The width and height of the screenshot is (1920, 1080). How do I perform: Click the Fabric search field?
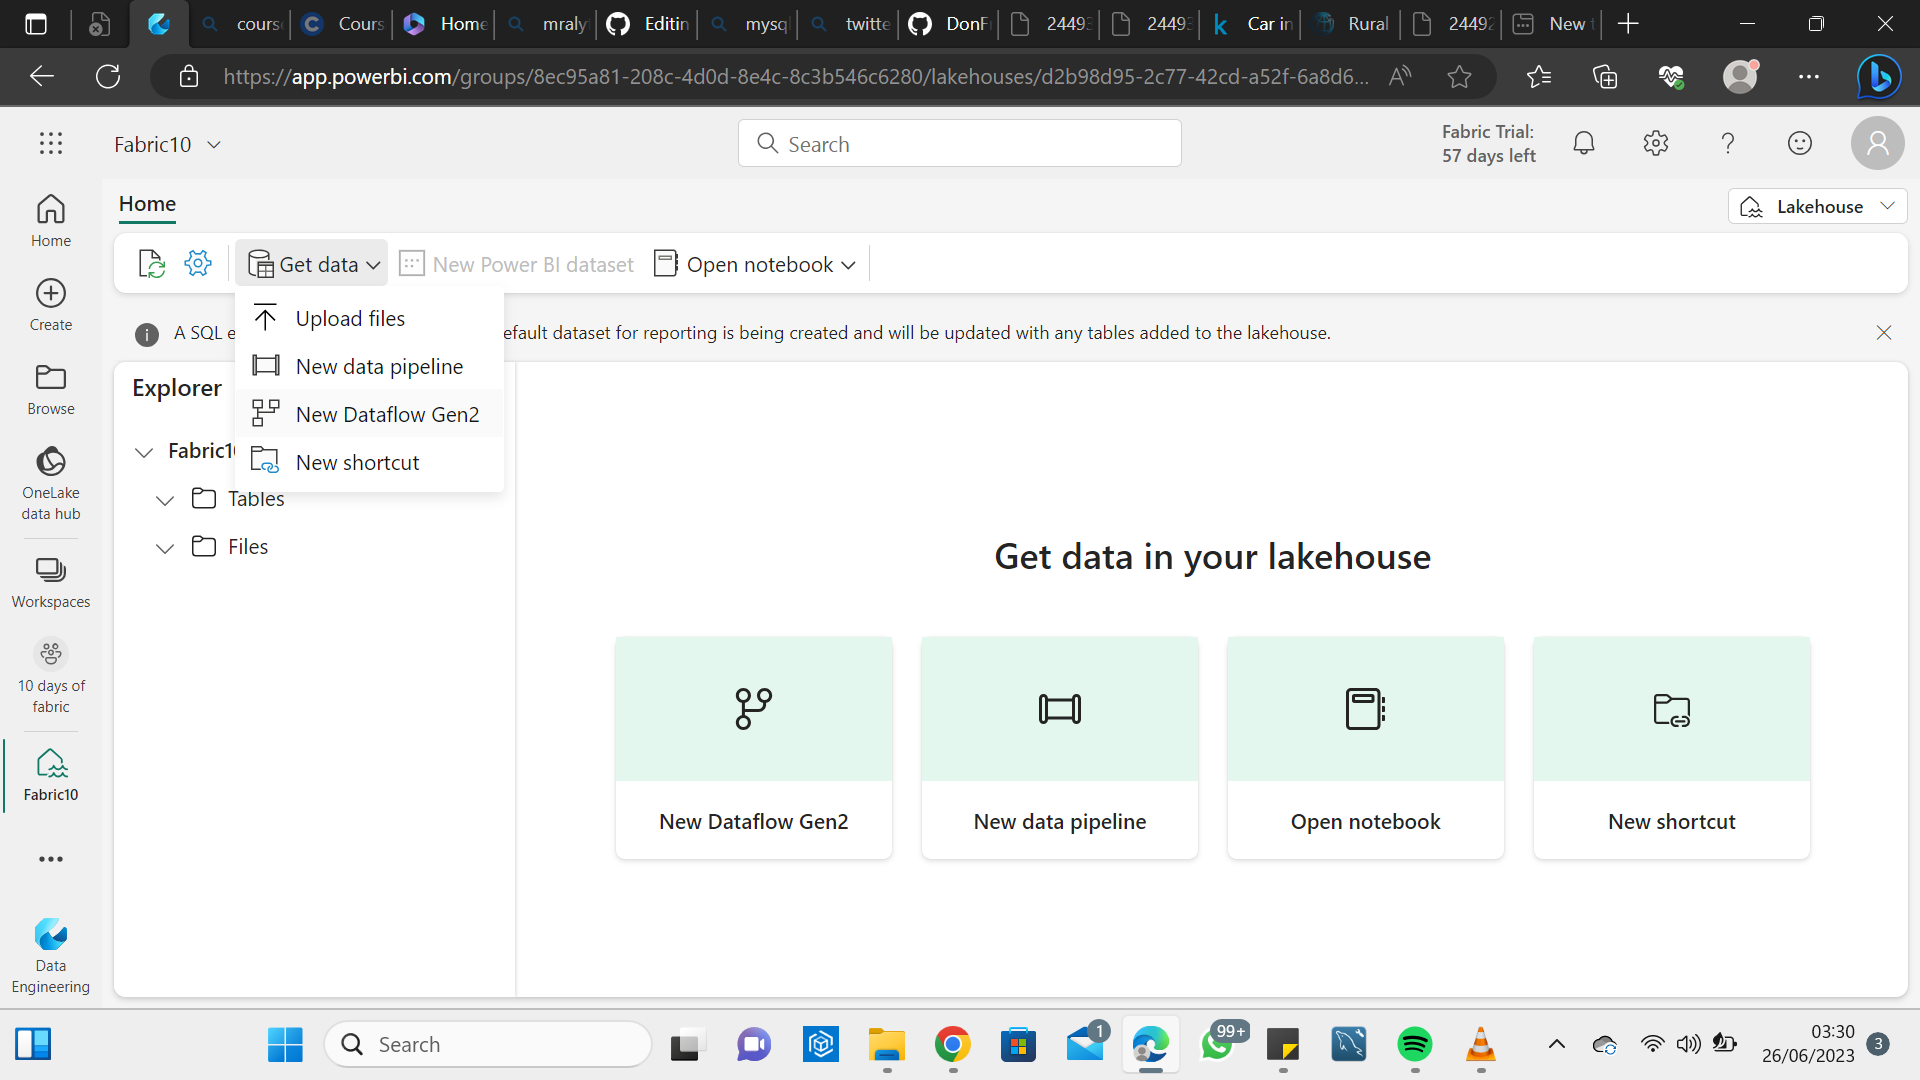tap(958, 143)
